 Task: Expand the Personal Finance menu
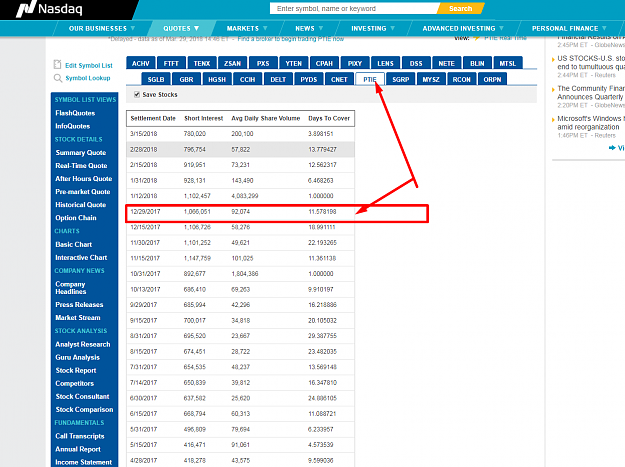(569, 28)
